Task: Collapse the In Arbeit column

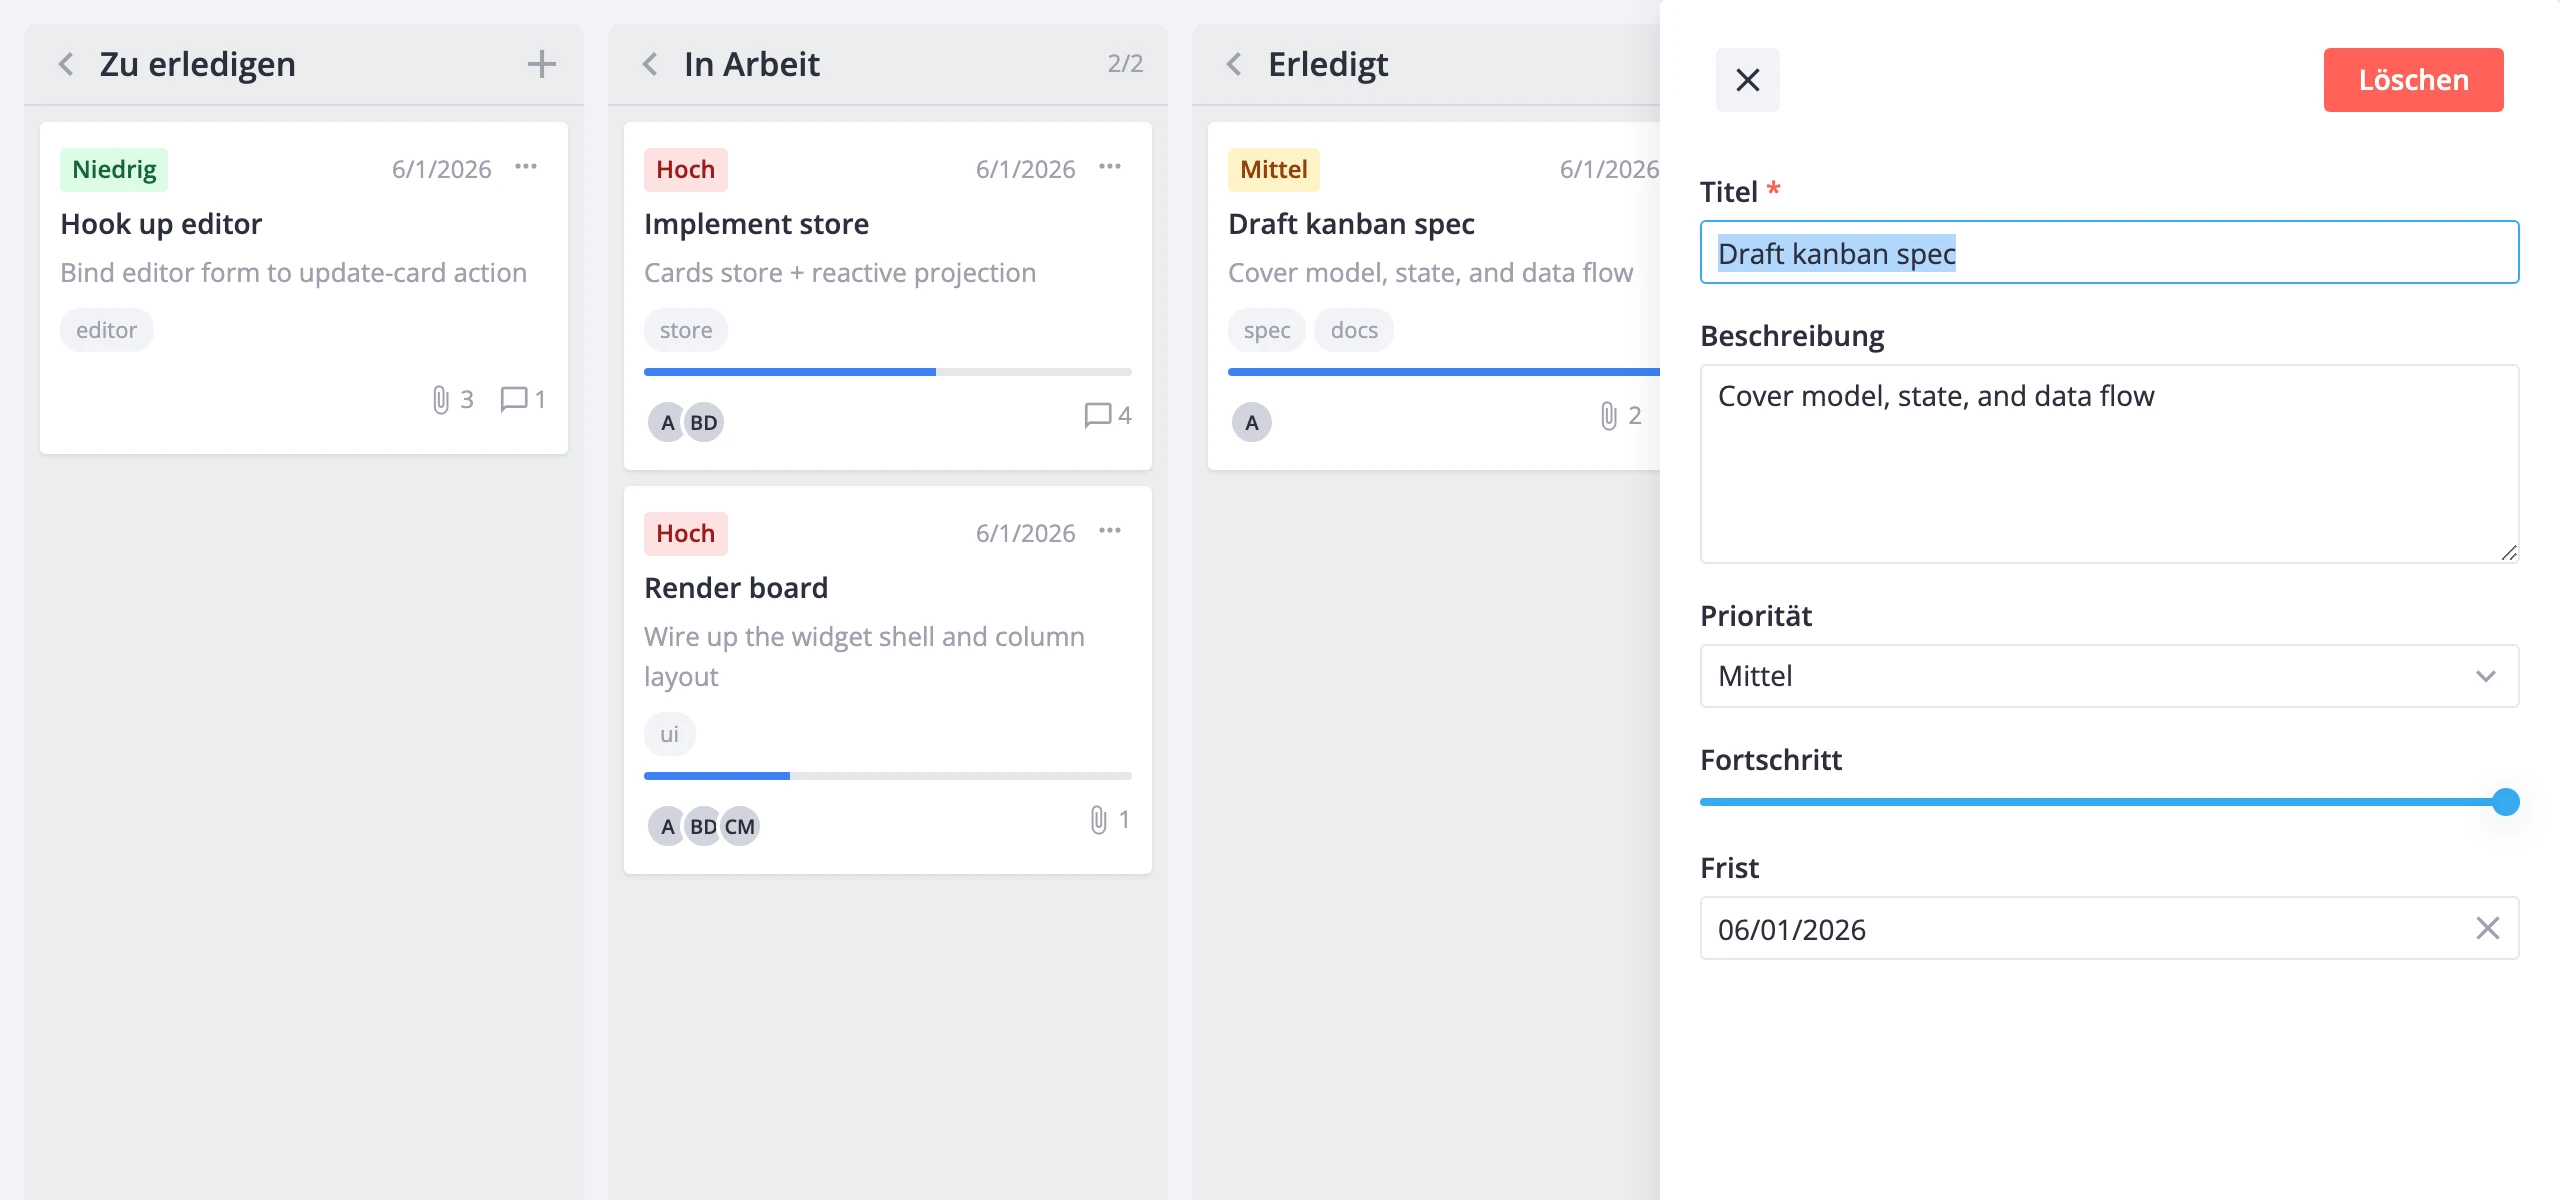Action: click(x=650, y=64)
